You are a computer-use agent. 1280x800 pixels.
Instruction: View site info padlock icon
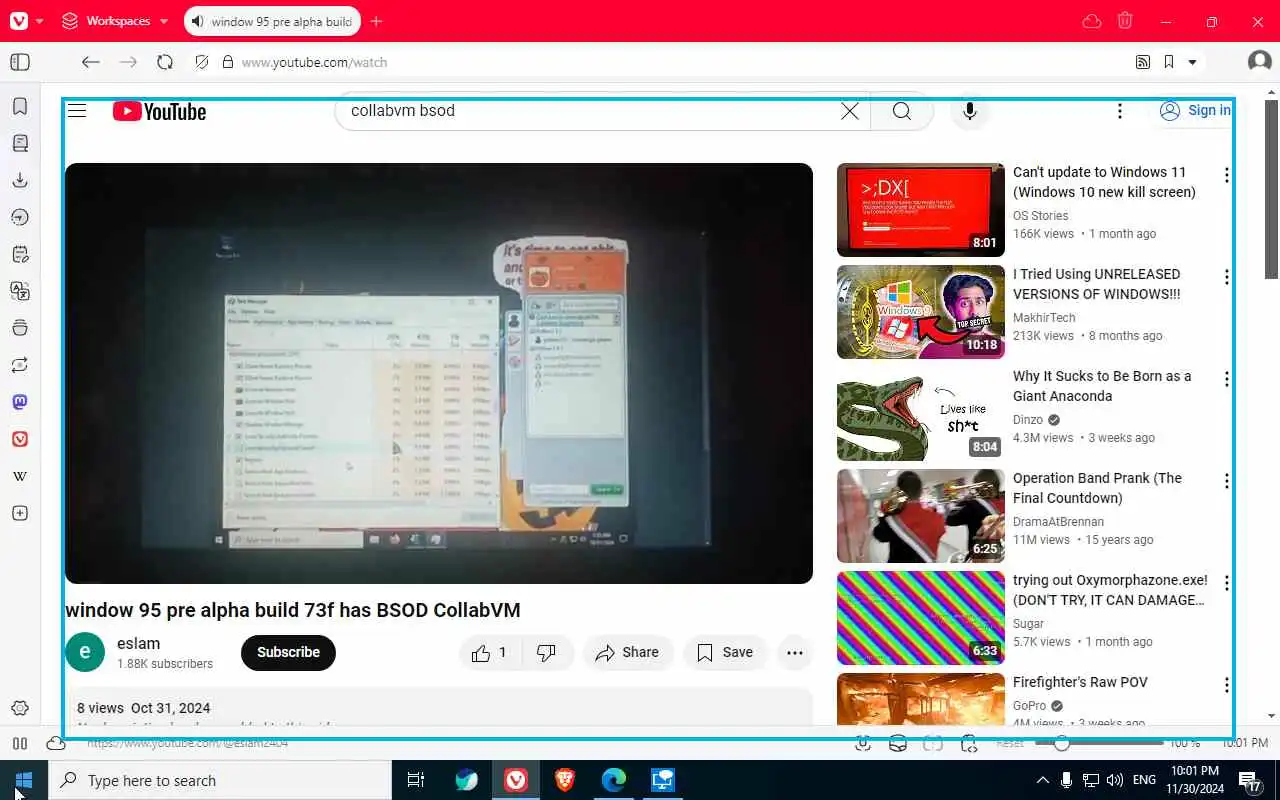point(227,62)
